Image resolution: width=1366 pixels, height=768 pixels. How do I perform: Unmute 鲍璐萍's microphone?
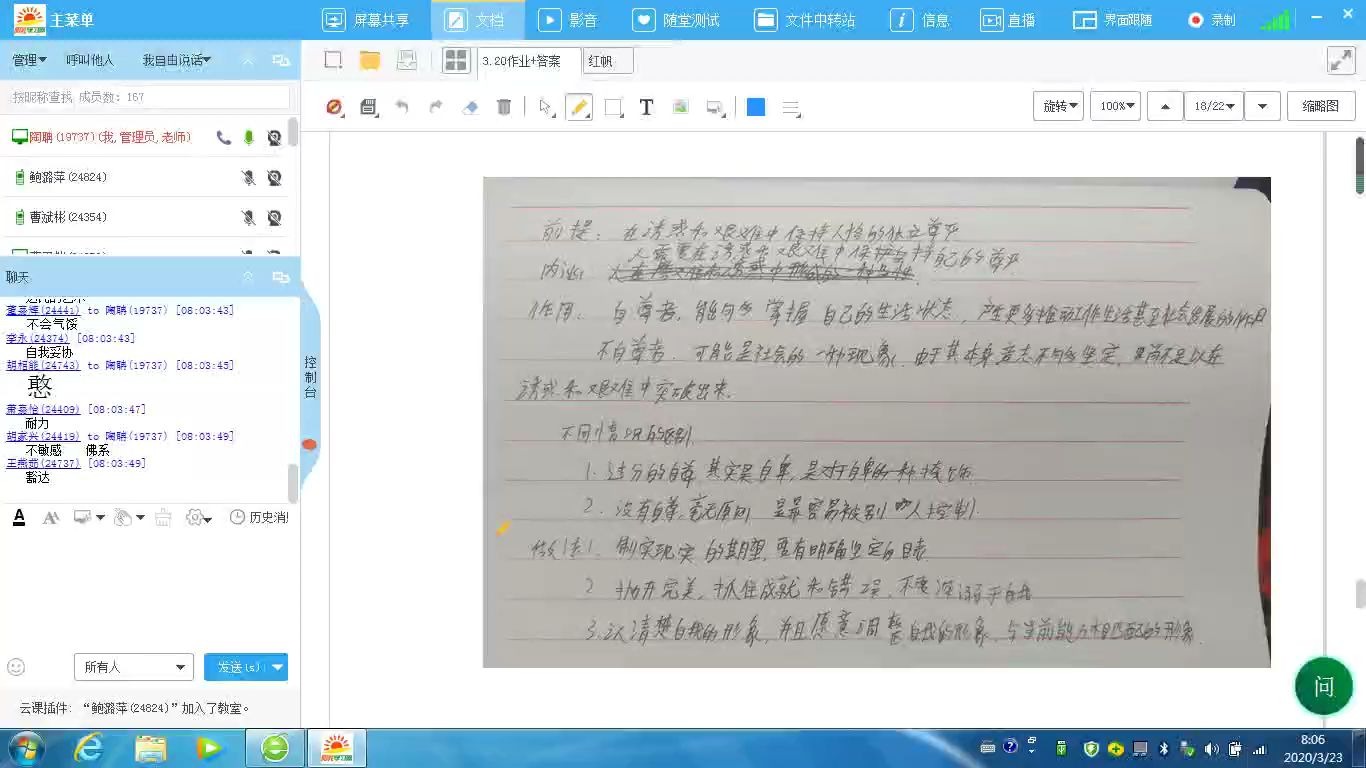(x=249, y=177)
